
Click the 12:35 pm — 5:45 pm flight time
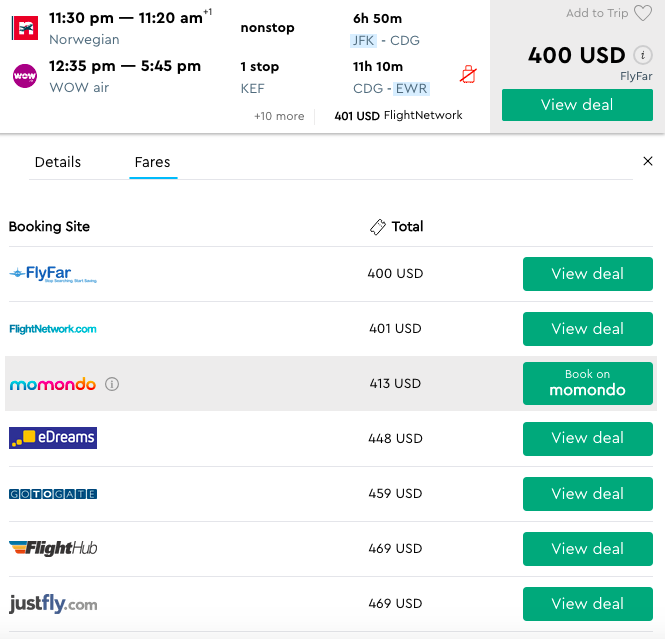tap(125, 66)
